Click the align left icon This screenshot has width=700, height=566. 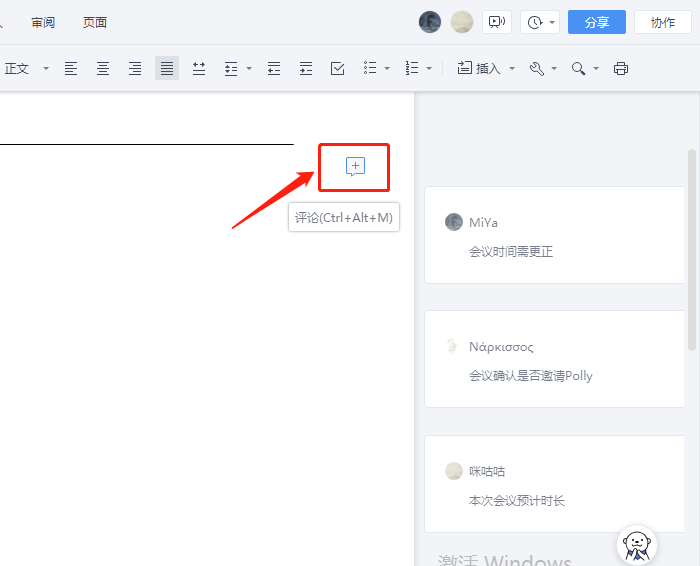(x=71, y=68)
